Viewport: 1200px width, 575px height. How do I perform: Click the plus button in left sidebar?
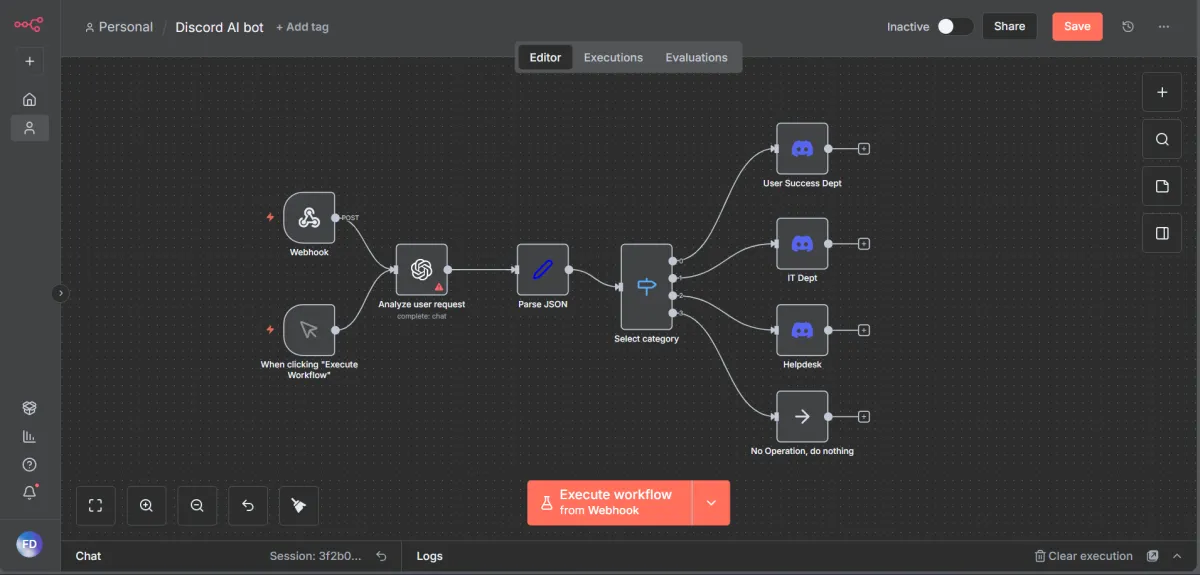[30, 62]
